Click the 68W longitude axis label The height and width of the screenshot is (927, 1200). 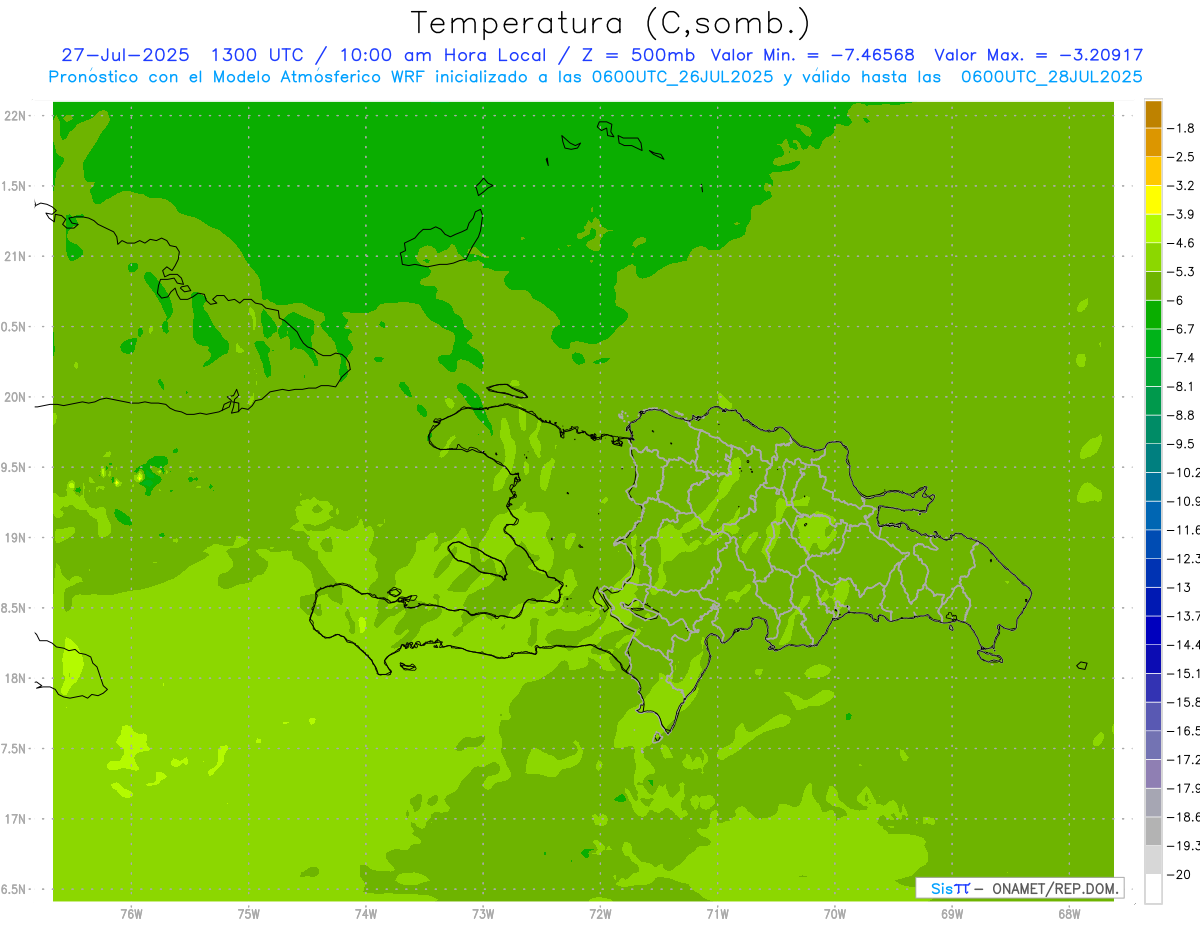1069,914
